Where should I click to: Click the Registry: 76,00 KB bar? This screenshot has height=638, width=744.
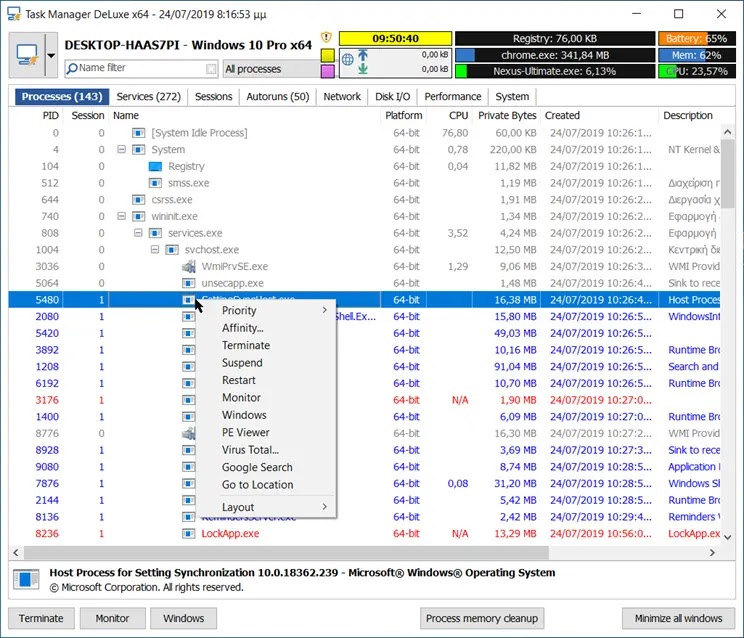coord(554,38)
